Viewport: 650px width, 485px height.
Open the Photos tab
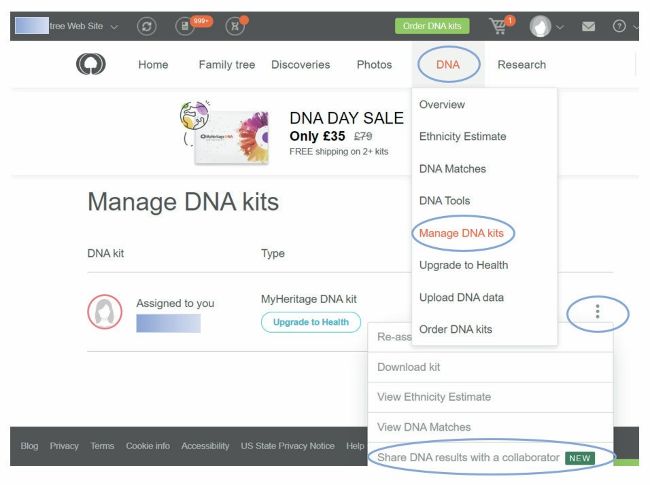pyautogui.click(x=374, y=65)
